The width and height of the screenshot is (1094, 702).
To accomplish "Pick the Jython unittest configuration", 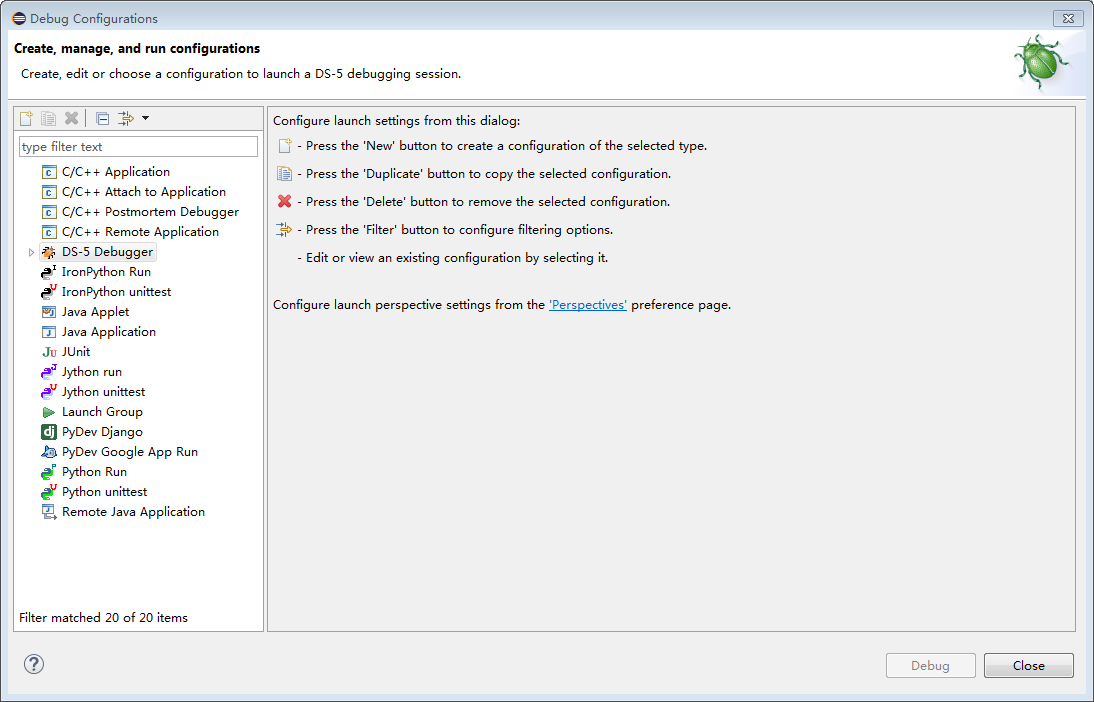I will click(x=103, y=392).
